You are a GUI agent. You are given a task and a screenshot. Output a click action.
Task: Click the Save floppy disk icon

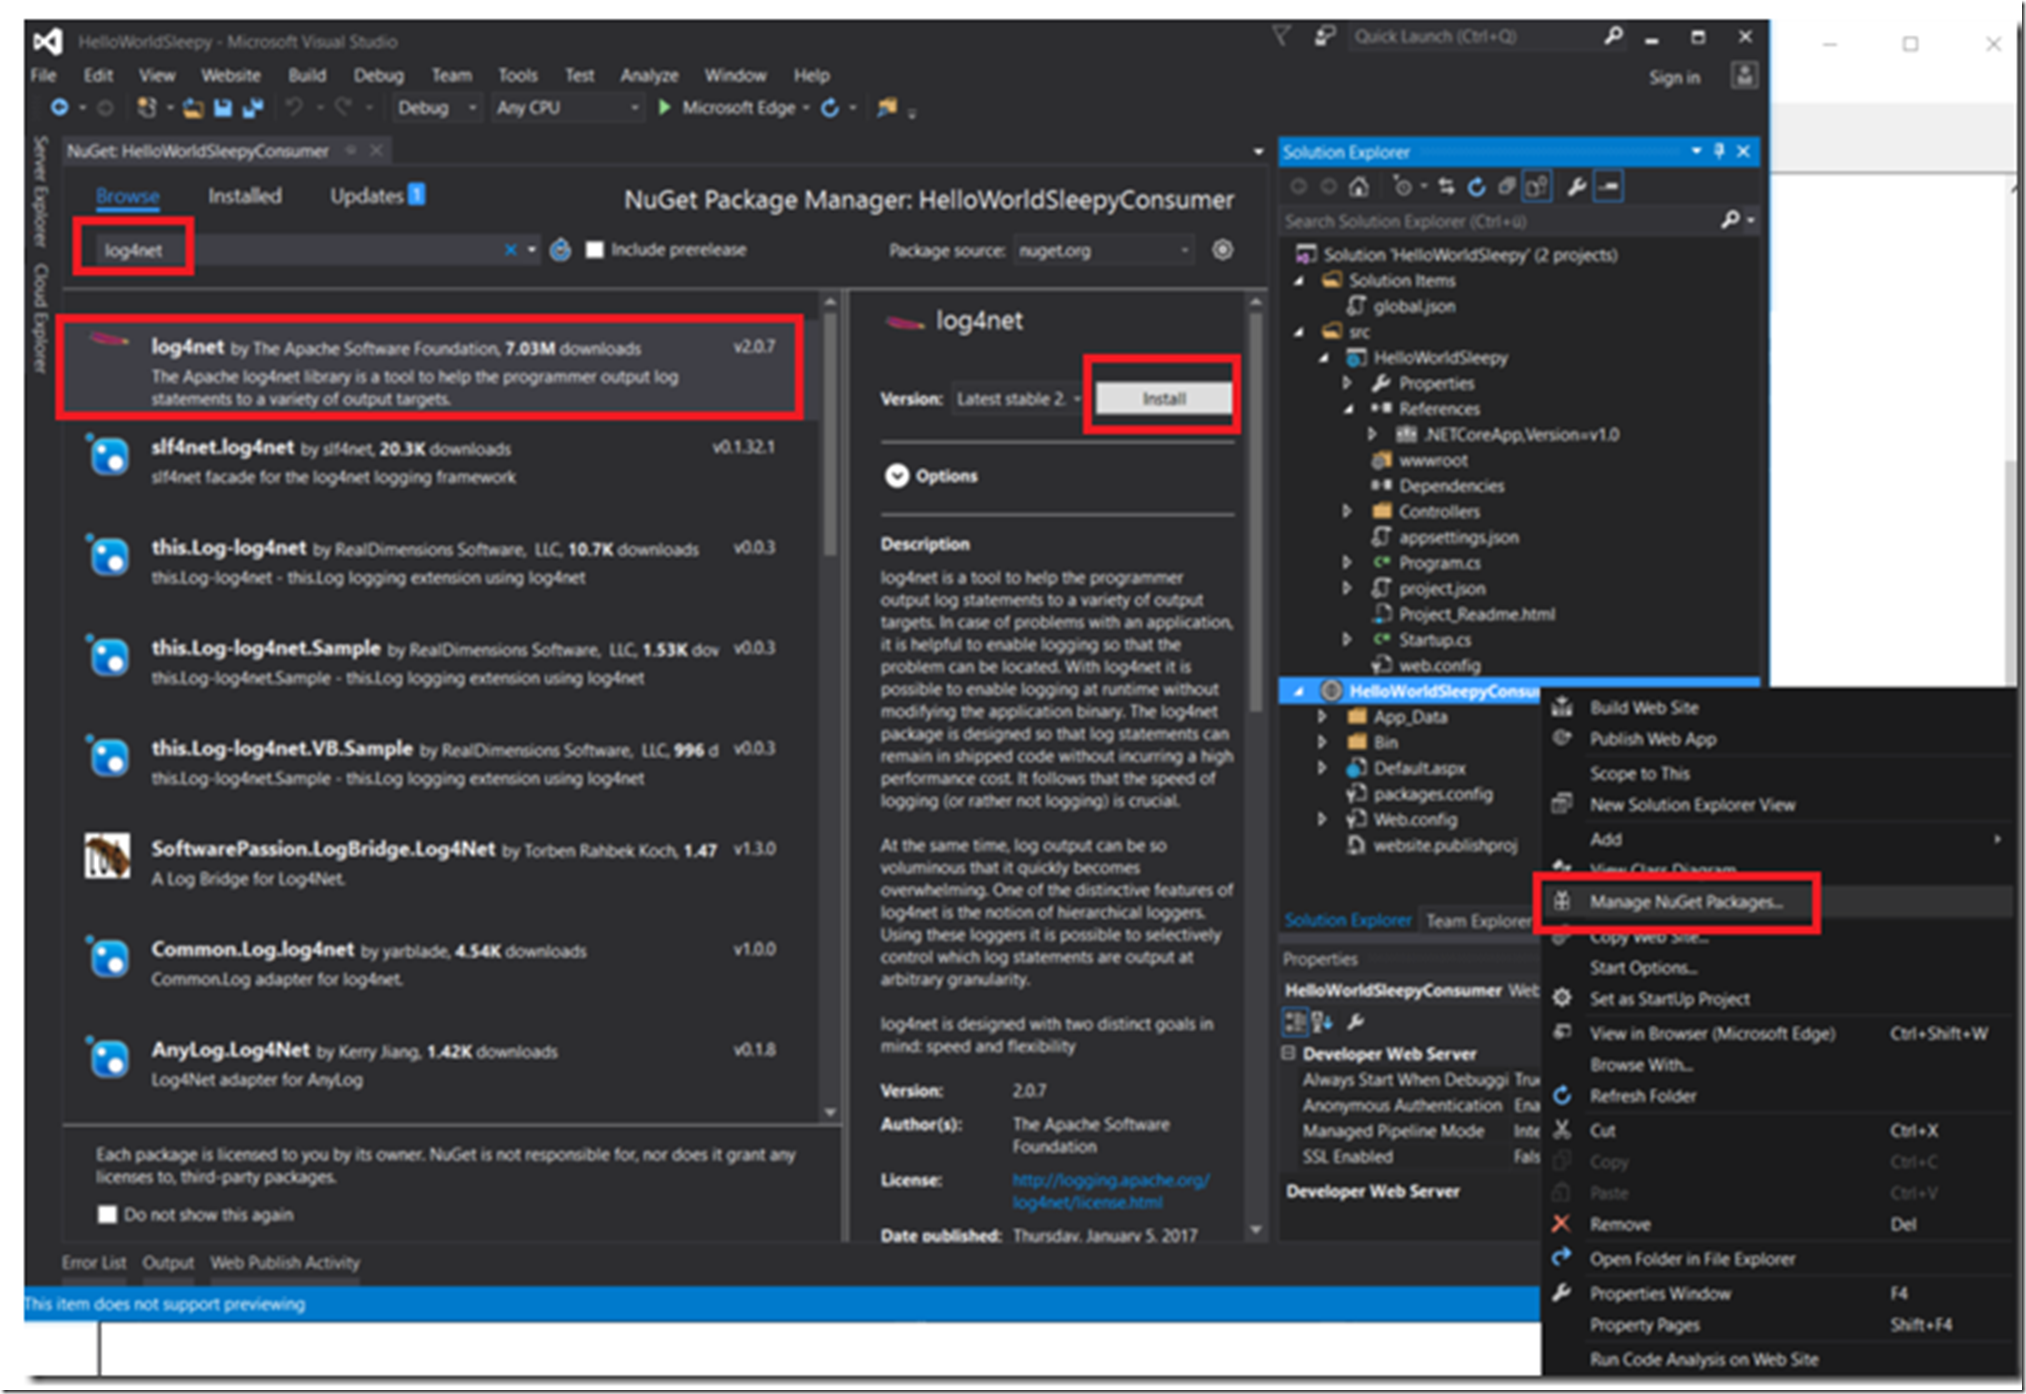point(223,108)
